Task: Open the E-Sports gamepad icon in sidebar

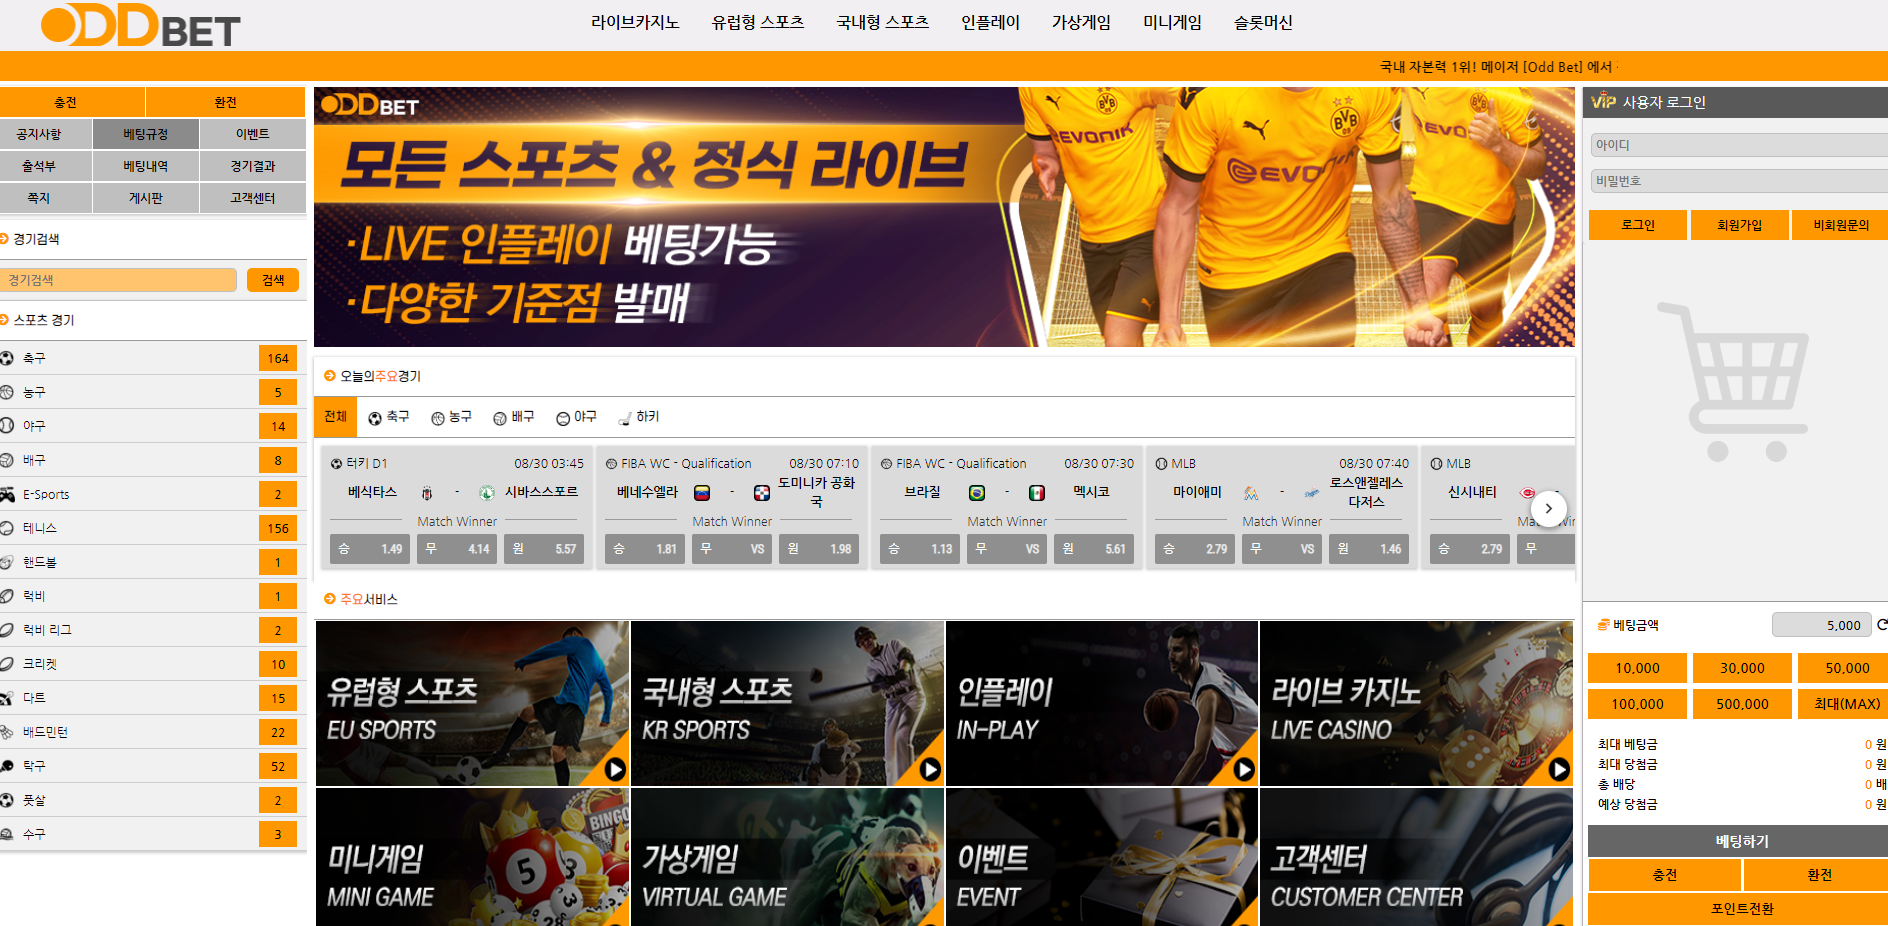Action: pyautogui.click(x=7, y=494)
